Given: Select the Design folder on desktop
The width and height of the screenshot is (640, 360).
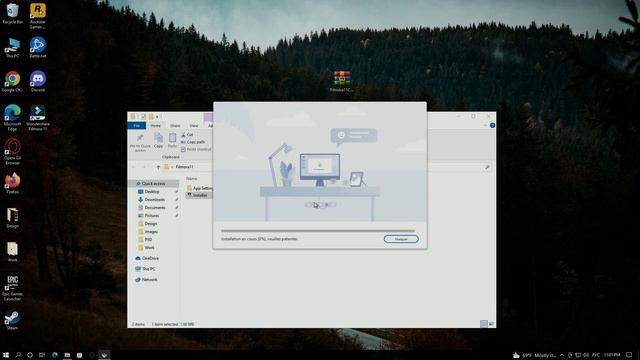Looking at the screenshot, I should coord(12,217).
